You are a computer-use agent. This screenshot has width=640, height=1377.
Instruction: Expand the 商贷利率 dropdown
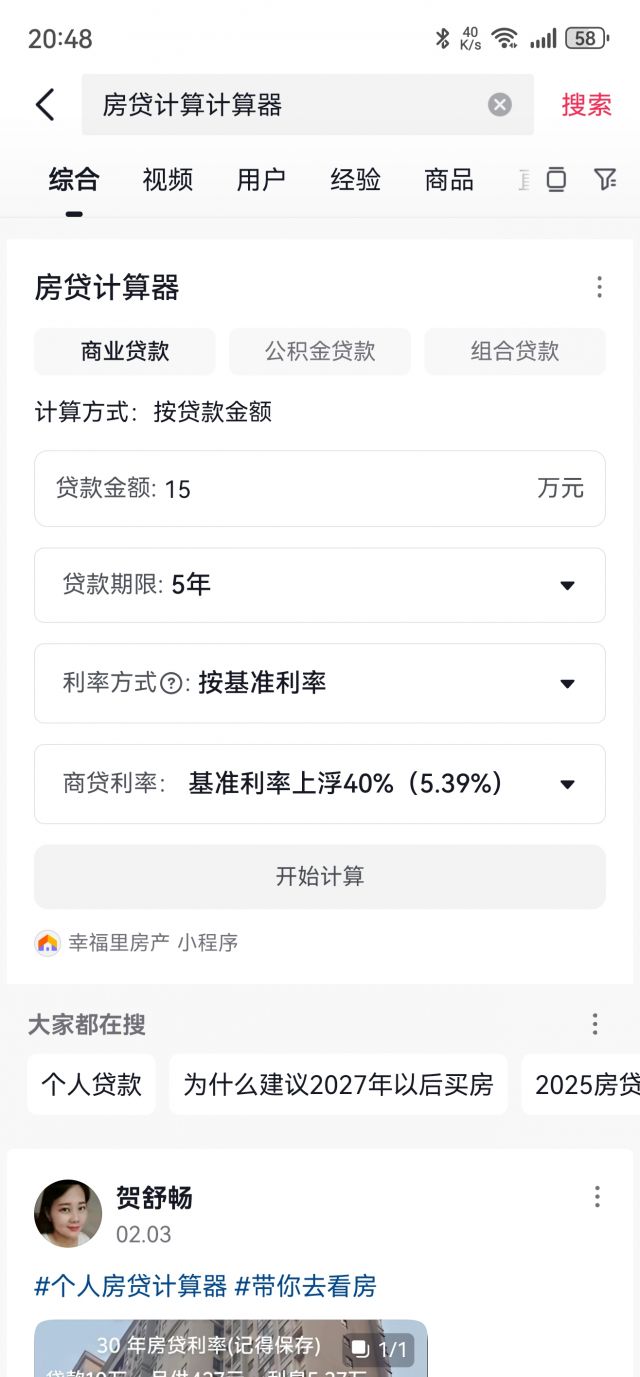tap(567, 784)
